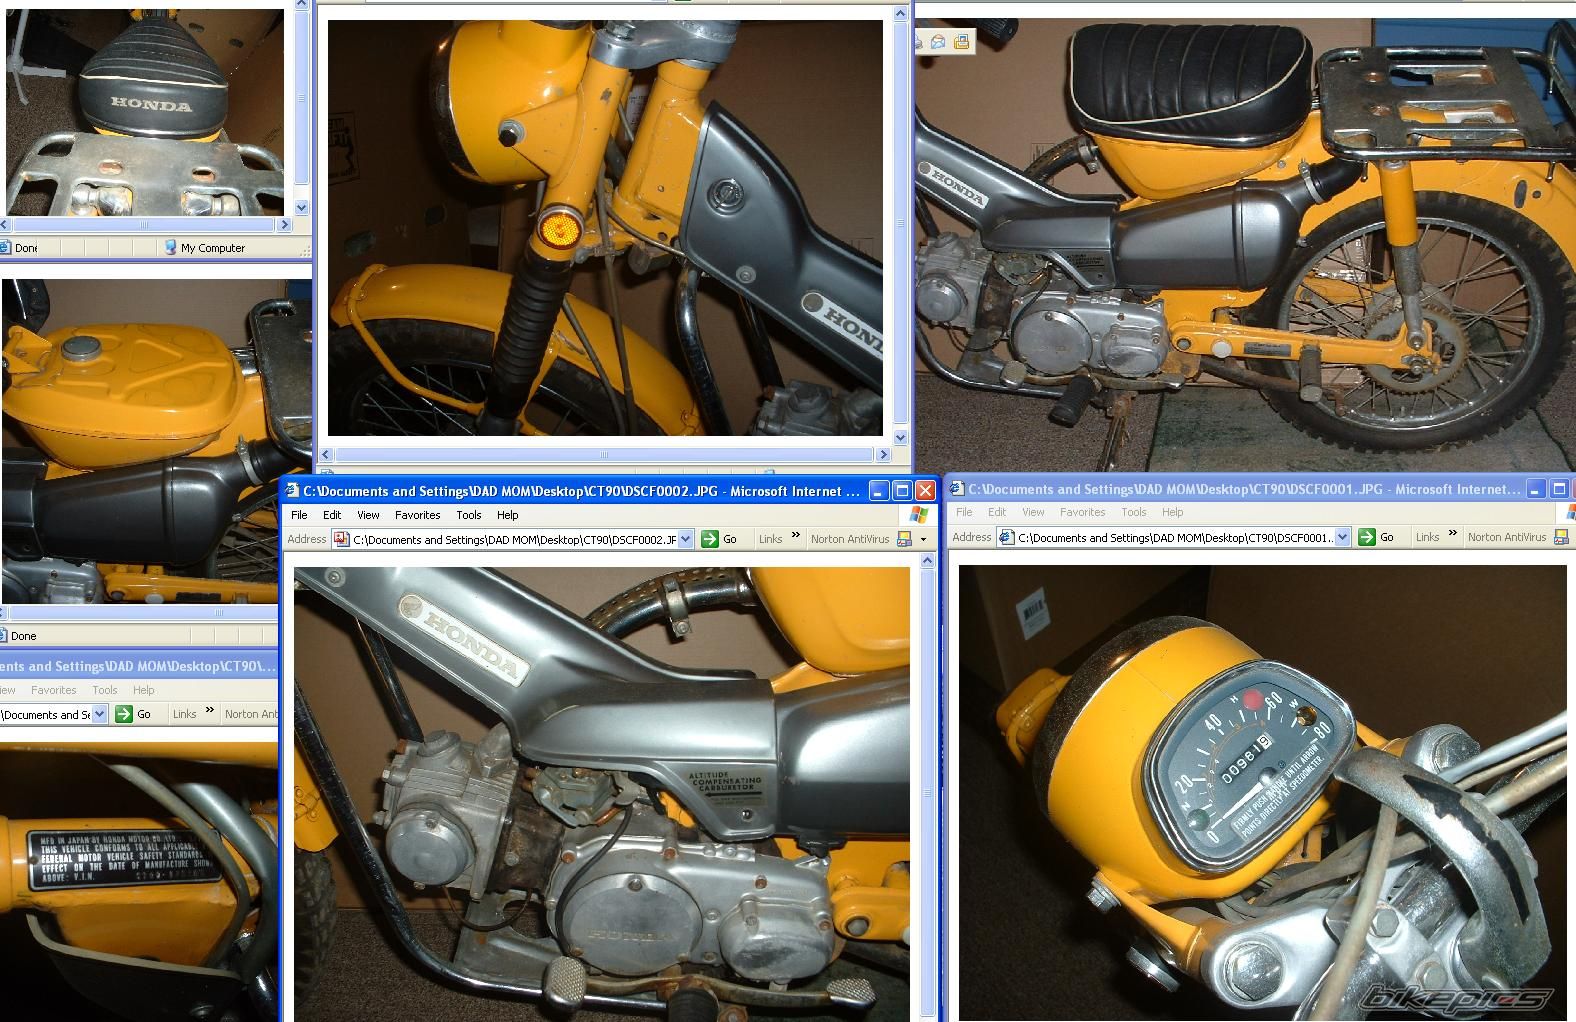The width and height of the screenshot is (1576, 1022).
Task: Click scroll-down arrow in top-left seat photo window
Action: pyautogui.click(x=303, y=207)
